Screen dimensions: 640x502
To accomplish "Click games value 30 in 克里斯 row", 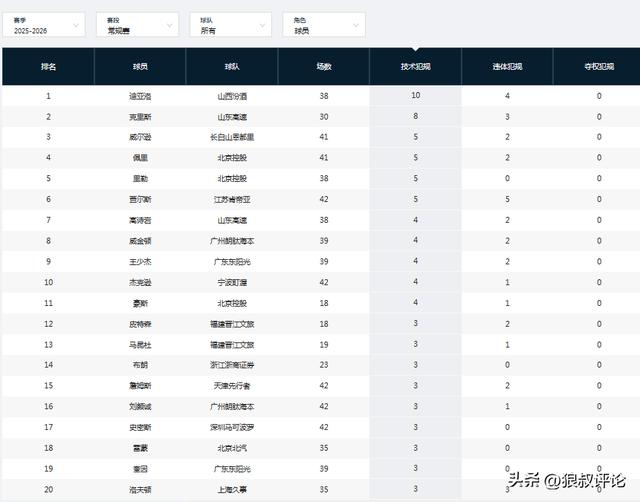I will point(324,117).
